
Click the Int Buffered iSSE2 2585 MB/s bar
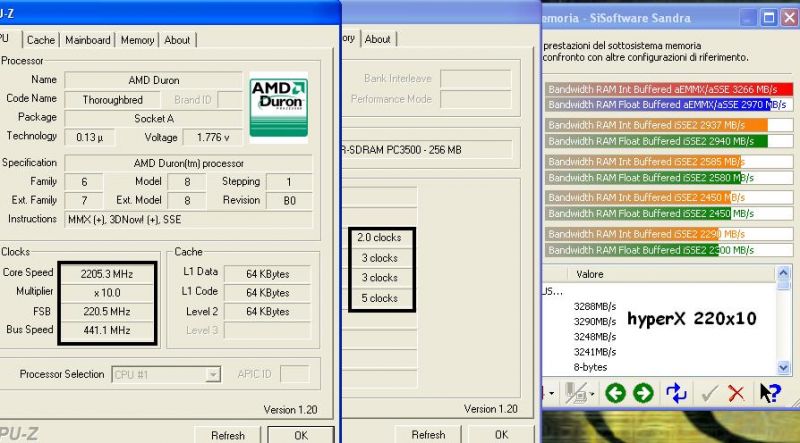point(669,162)
